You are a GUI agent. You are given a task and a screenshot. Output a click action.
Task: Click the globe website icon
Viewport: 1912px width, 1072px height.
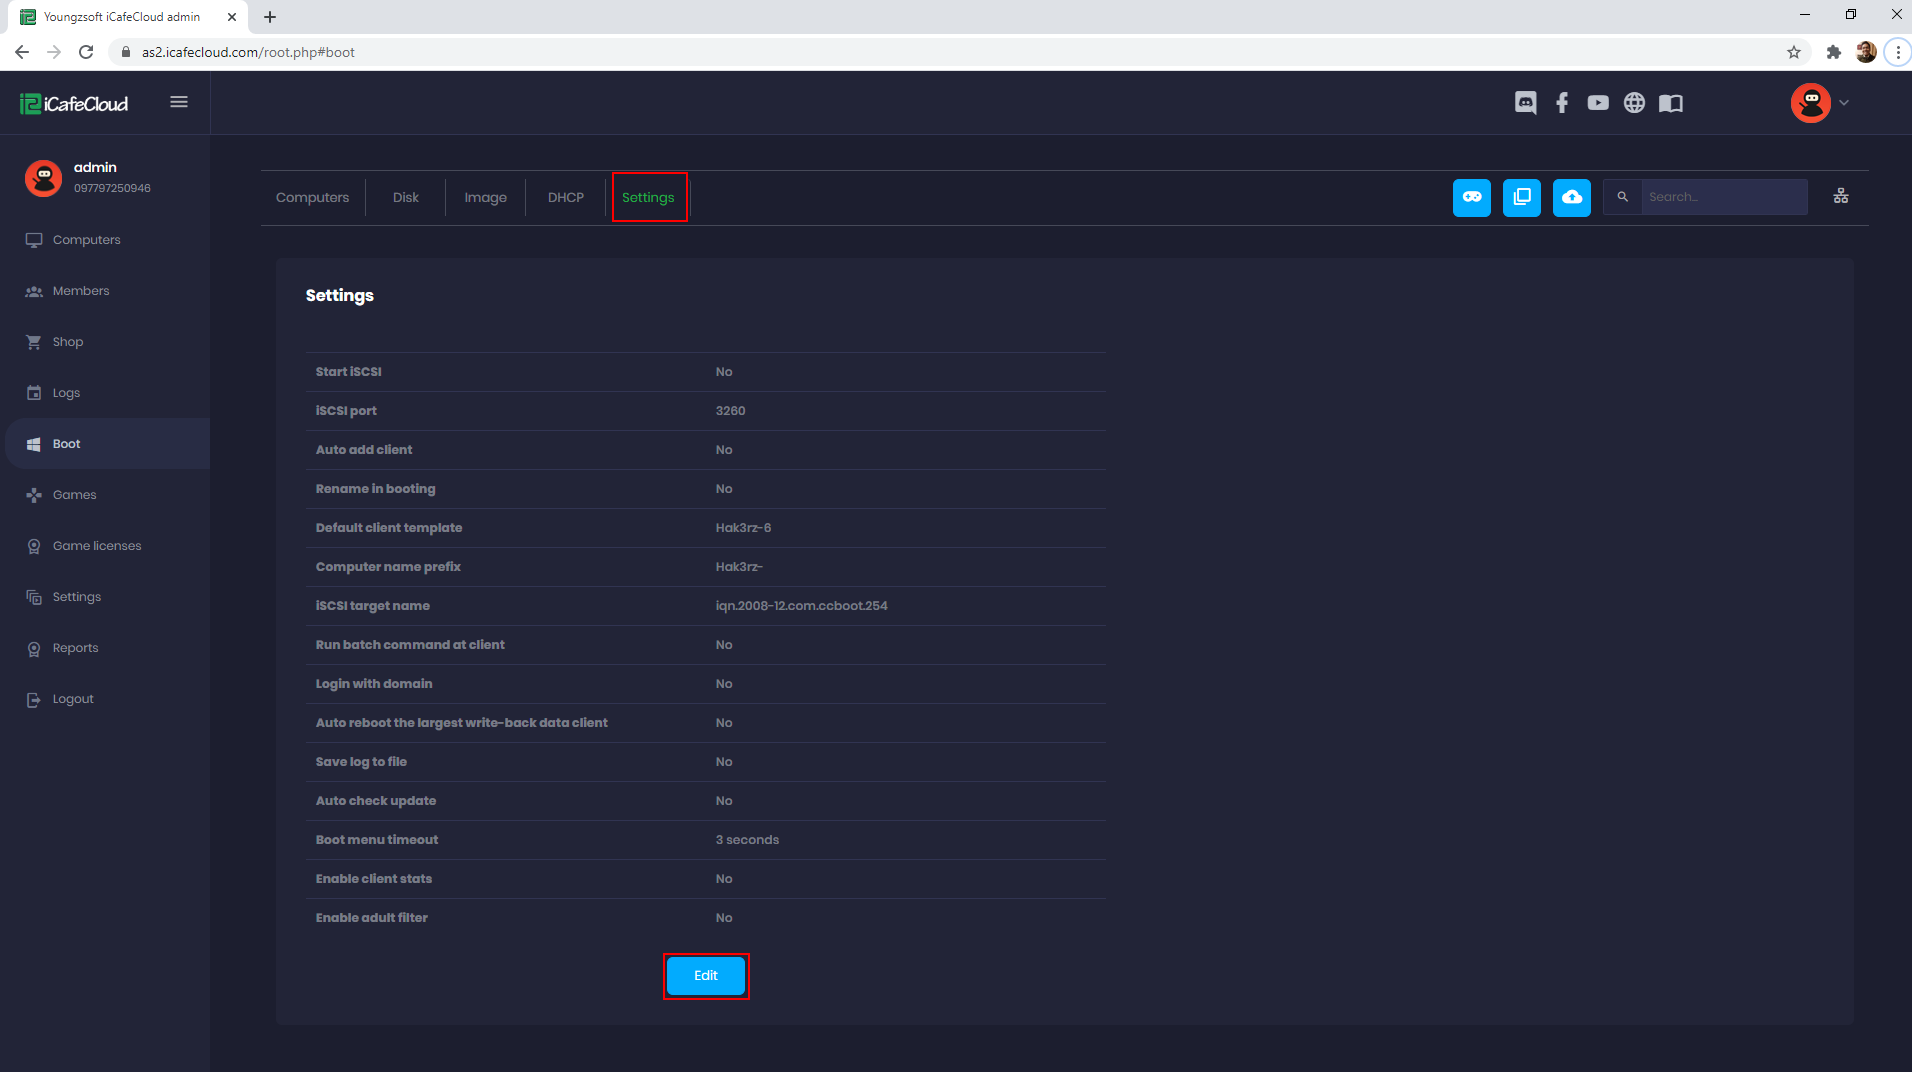1634,103
